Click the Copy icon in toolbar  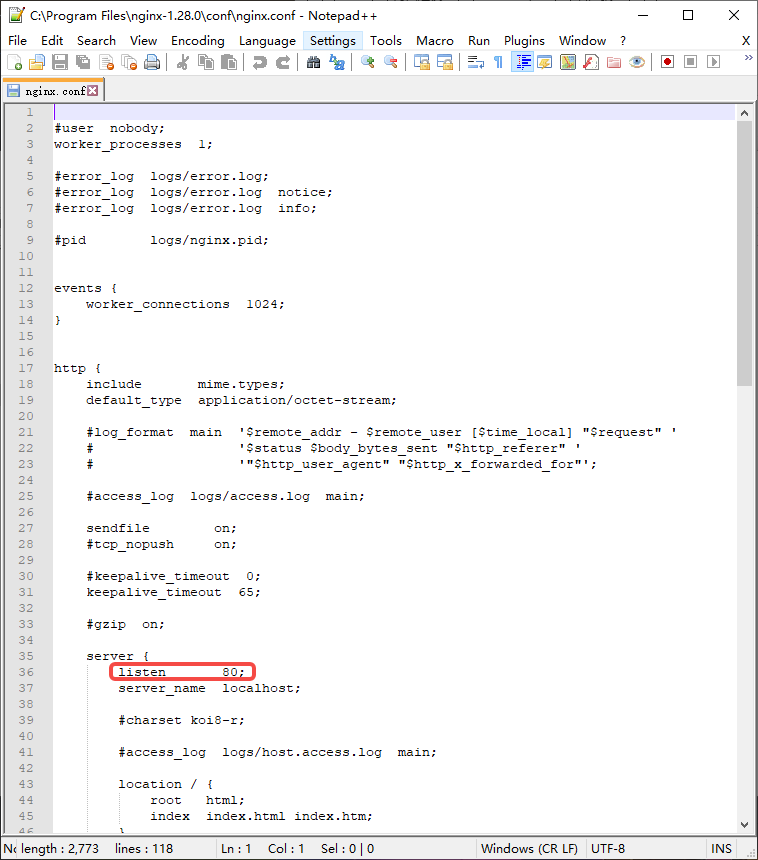point(206,62)
